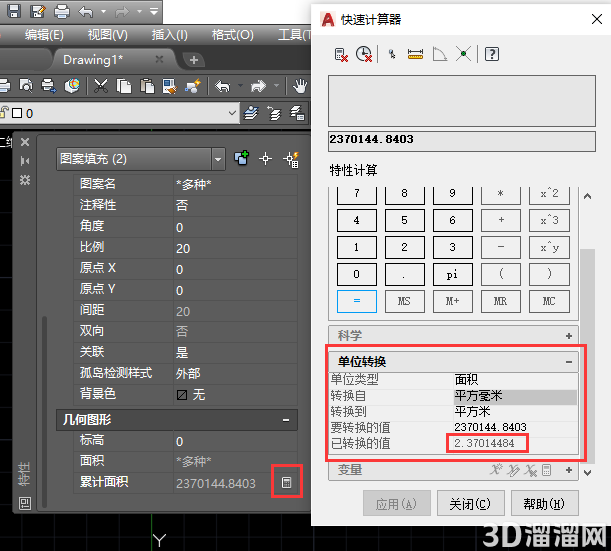This screenshot has width=611, height=551.
Task: Select the Pan hand tool
Action: click(x=300, y=86)
